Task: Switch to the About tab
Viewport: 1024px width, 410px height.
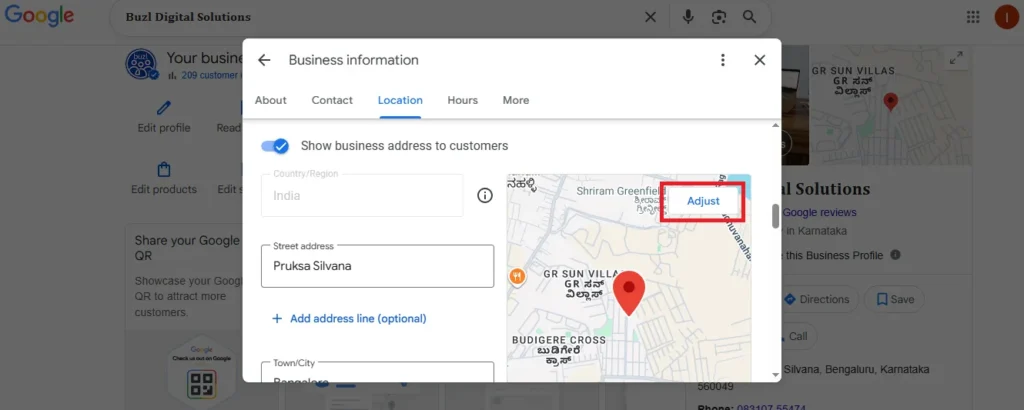Action: [x=270, y=100]
